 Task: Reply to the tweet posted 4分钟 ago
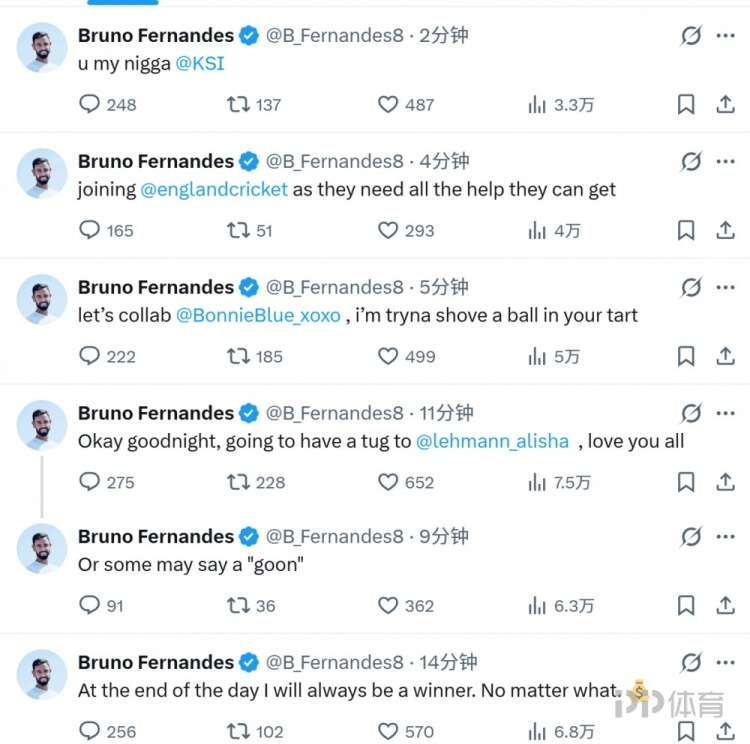(x=90, y=230)
